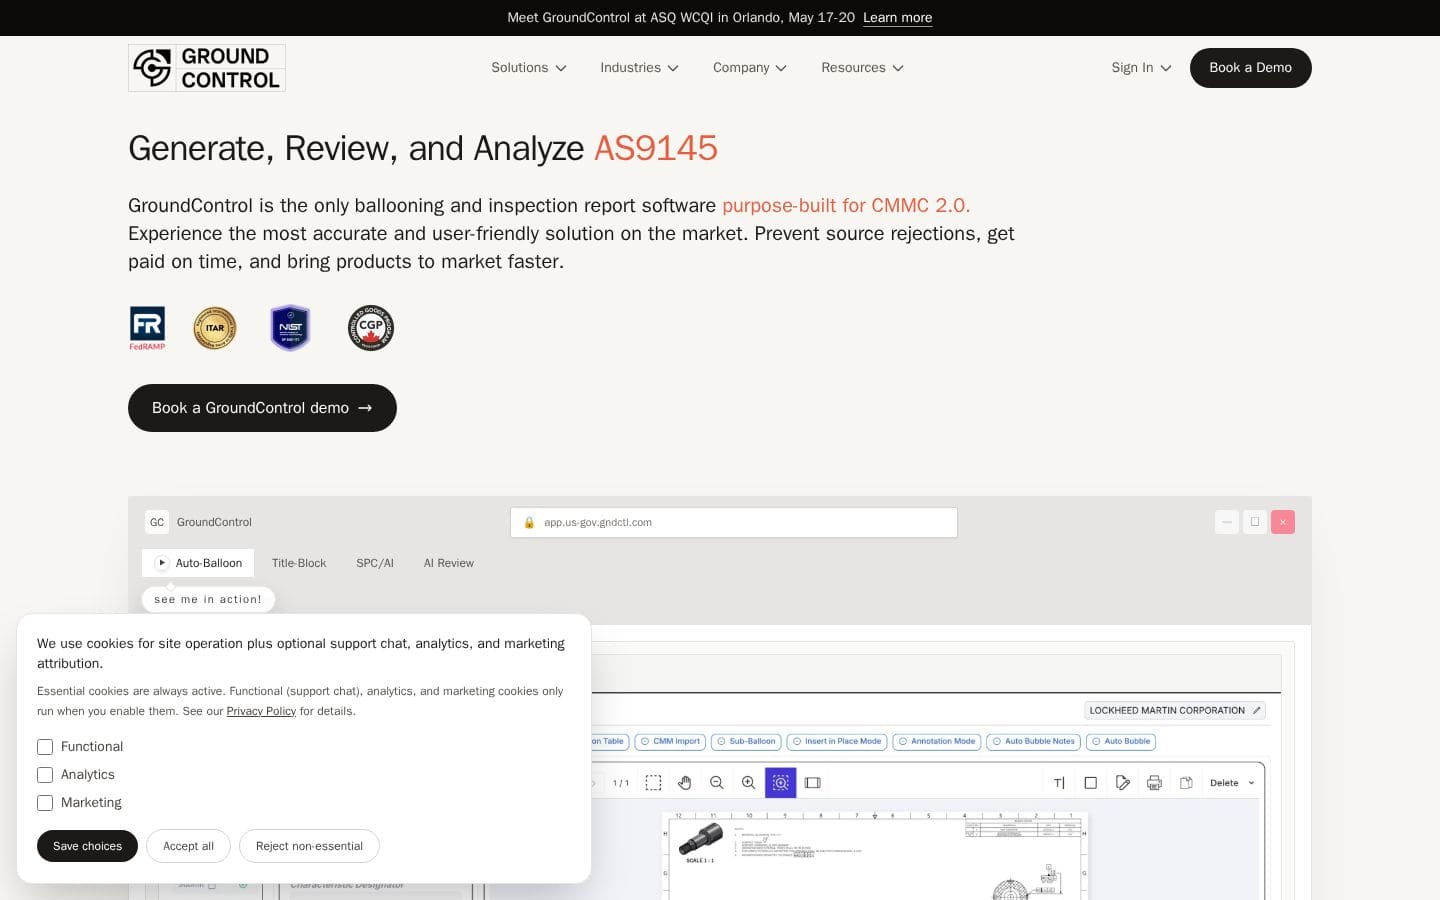Click the lock icon in the address bar

[x=529, y=522]
